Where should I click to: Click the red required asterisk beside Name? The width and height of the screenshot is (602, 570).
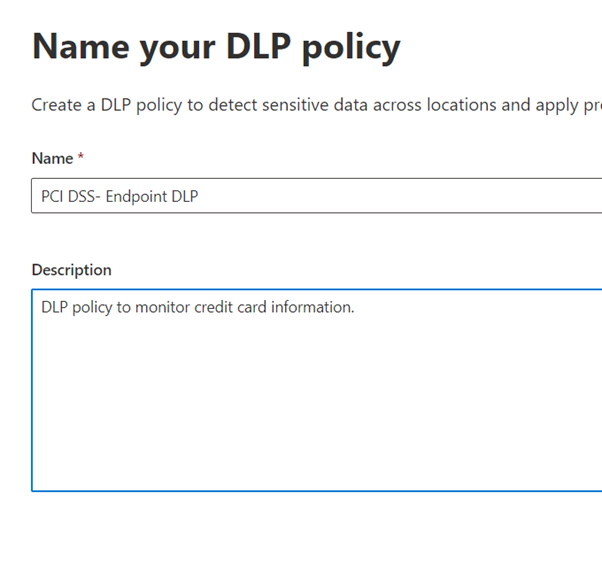point(81,157)
